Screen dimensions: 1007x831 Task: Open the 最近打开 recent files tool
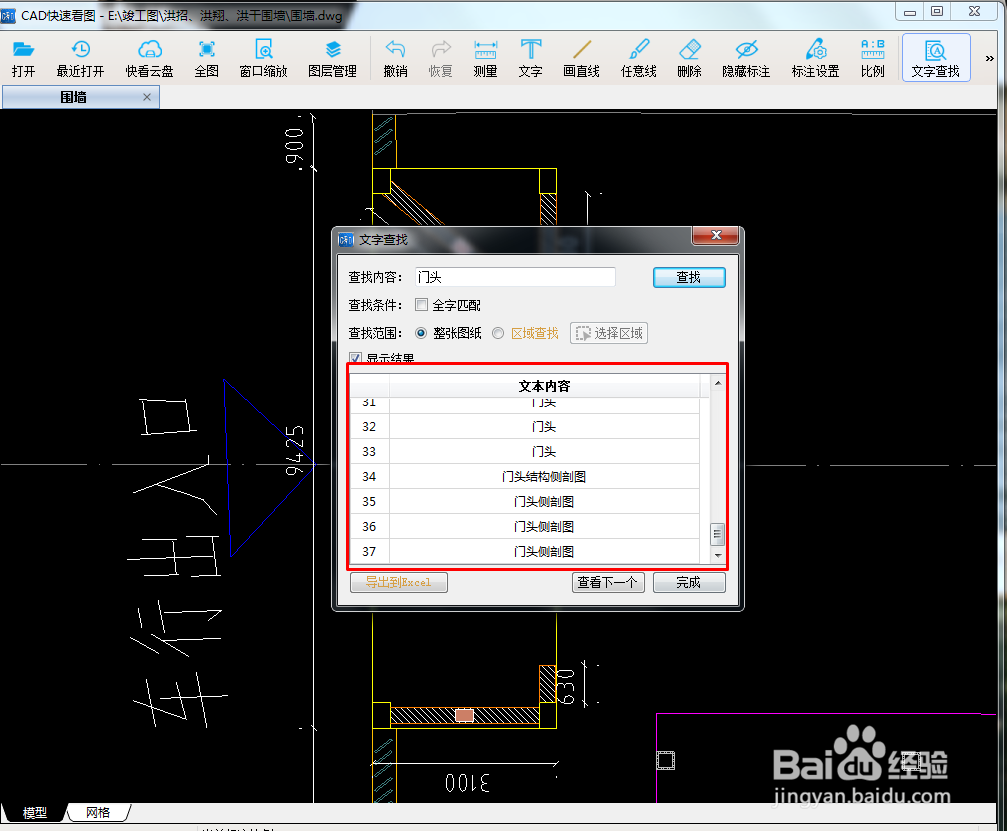coord(80,58)
